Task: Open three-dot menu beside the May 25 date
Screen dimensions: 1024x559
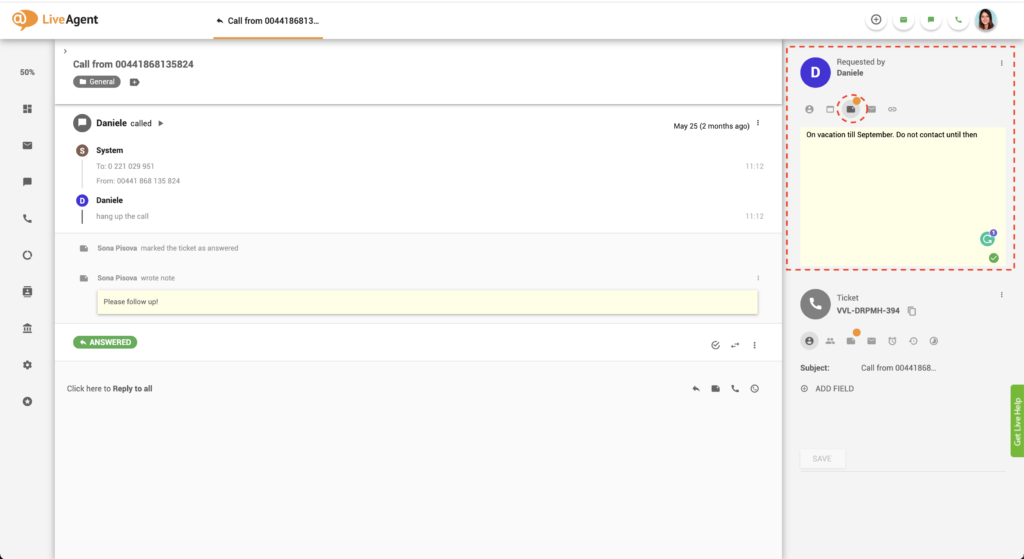Action: click(x=758, y=123)
